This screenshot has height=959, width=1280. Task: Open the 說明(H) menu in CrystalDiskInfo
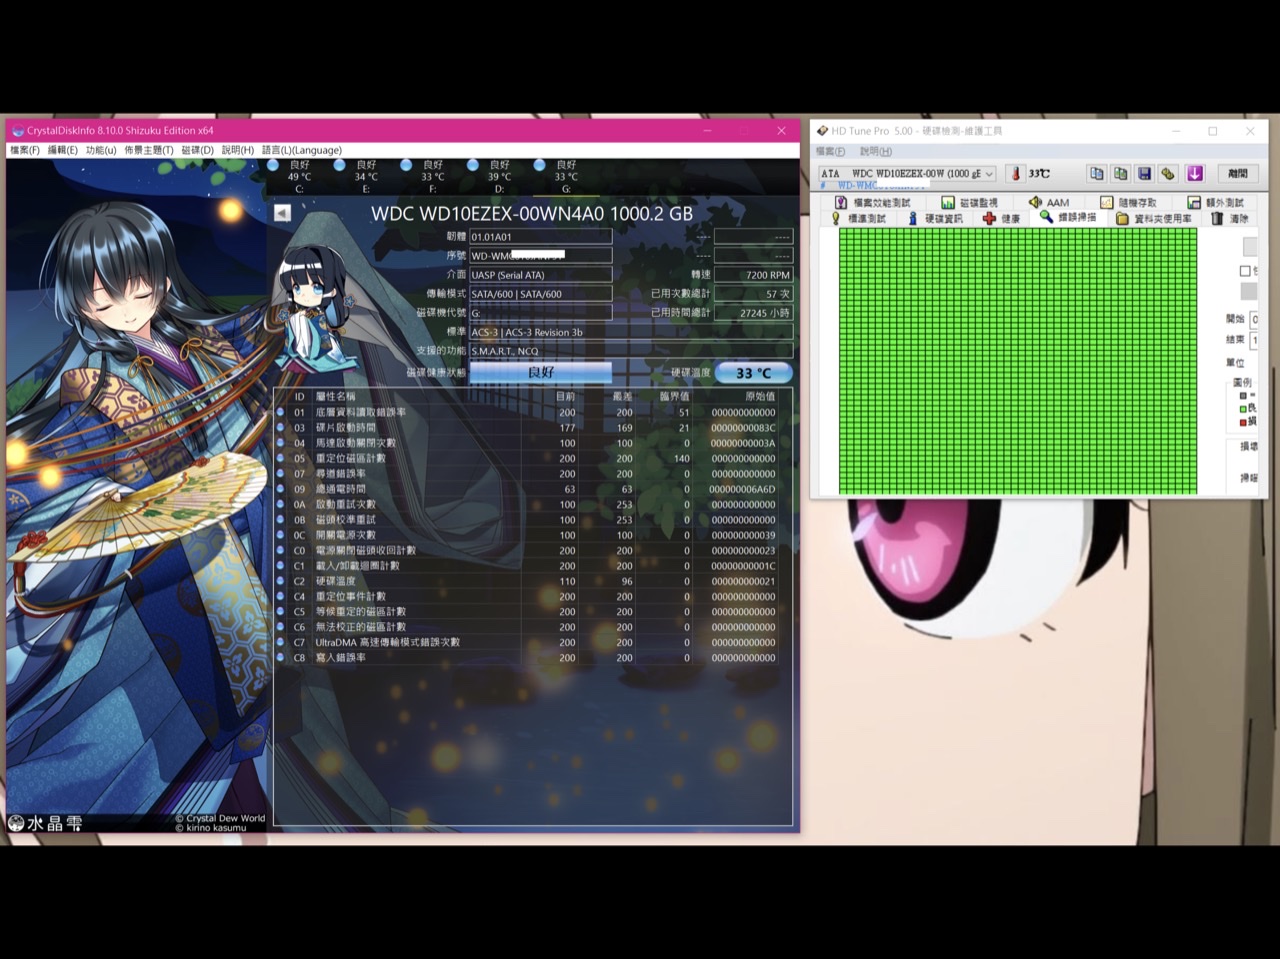(238, 150)
